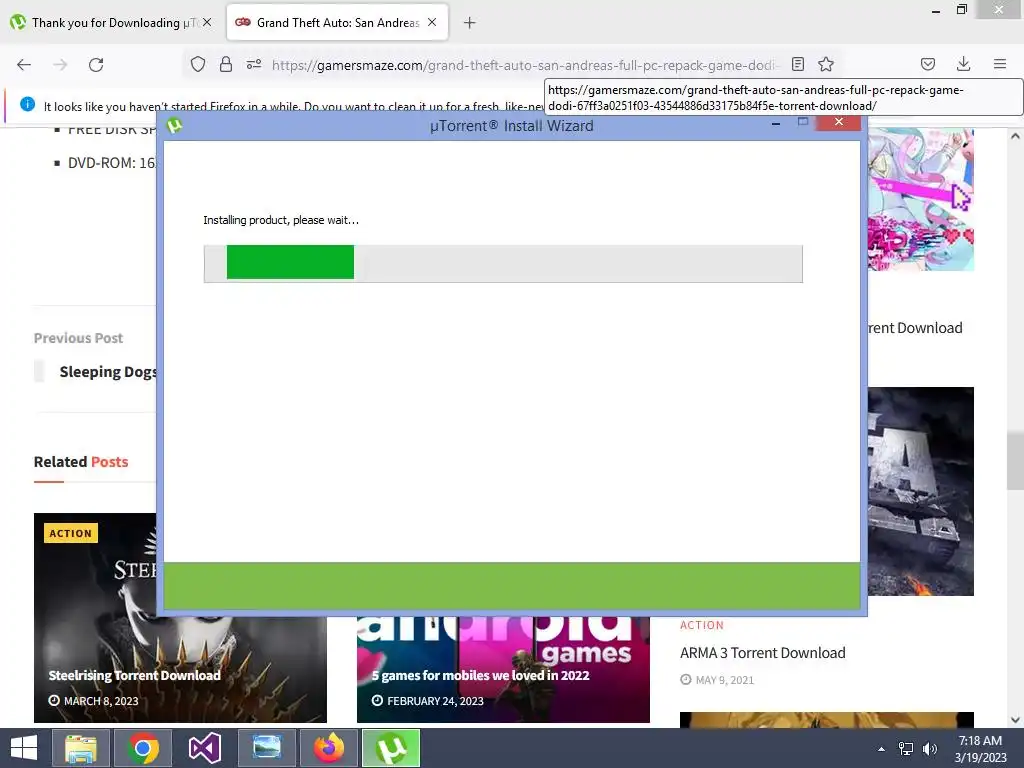Open the volume speaker tray icon
Screen dimensions: 1024x768
click(929, 749)
